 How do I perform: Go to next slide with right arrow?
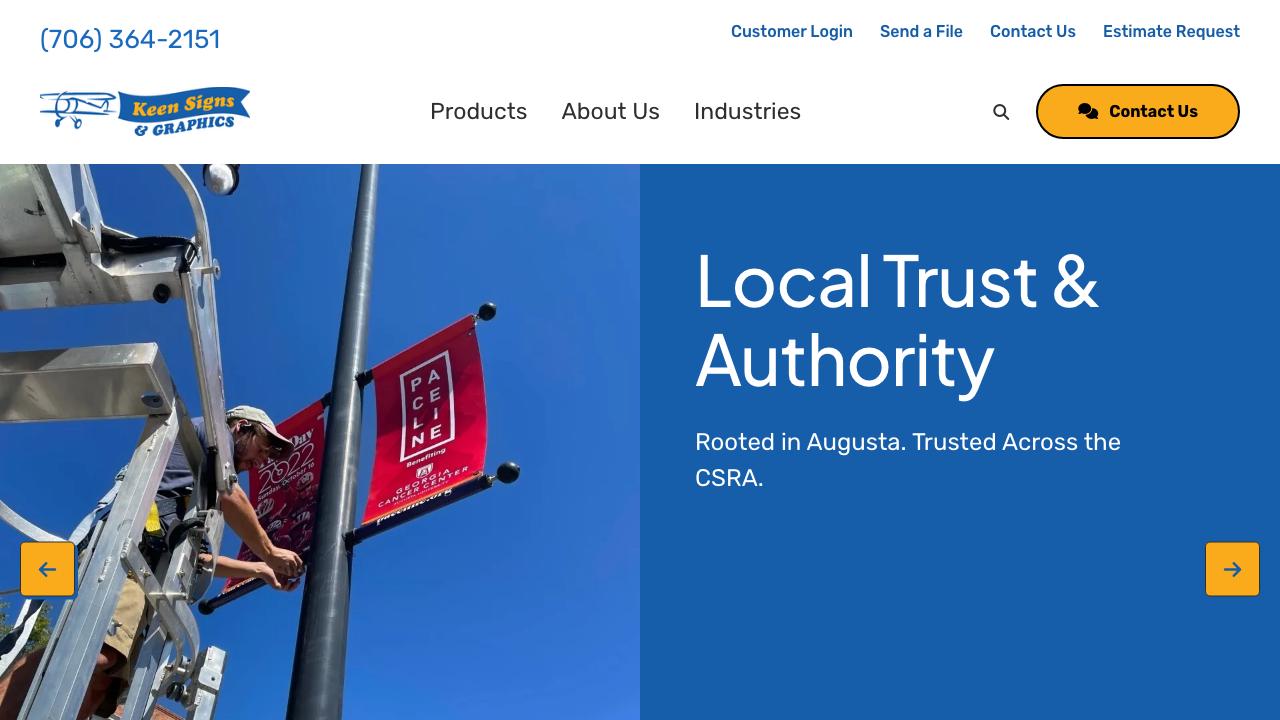1232,569
